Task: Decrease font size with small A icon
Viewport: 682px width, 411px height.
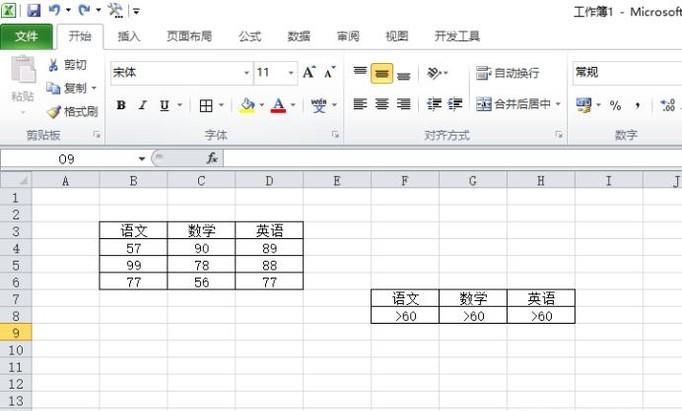Action: 330,72
